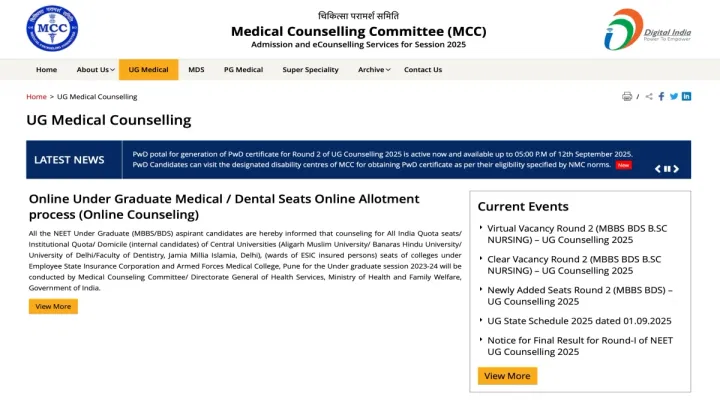Image resolution: width=720 pixels, height=400 pixels.
Task: Expand the Archive dropdown menu
Action: 374,70
